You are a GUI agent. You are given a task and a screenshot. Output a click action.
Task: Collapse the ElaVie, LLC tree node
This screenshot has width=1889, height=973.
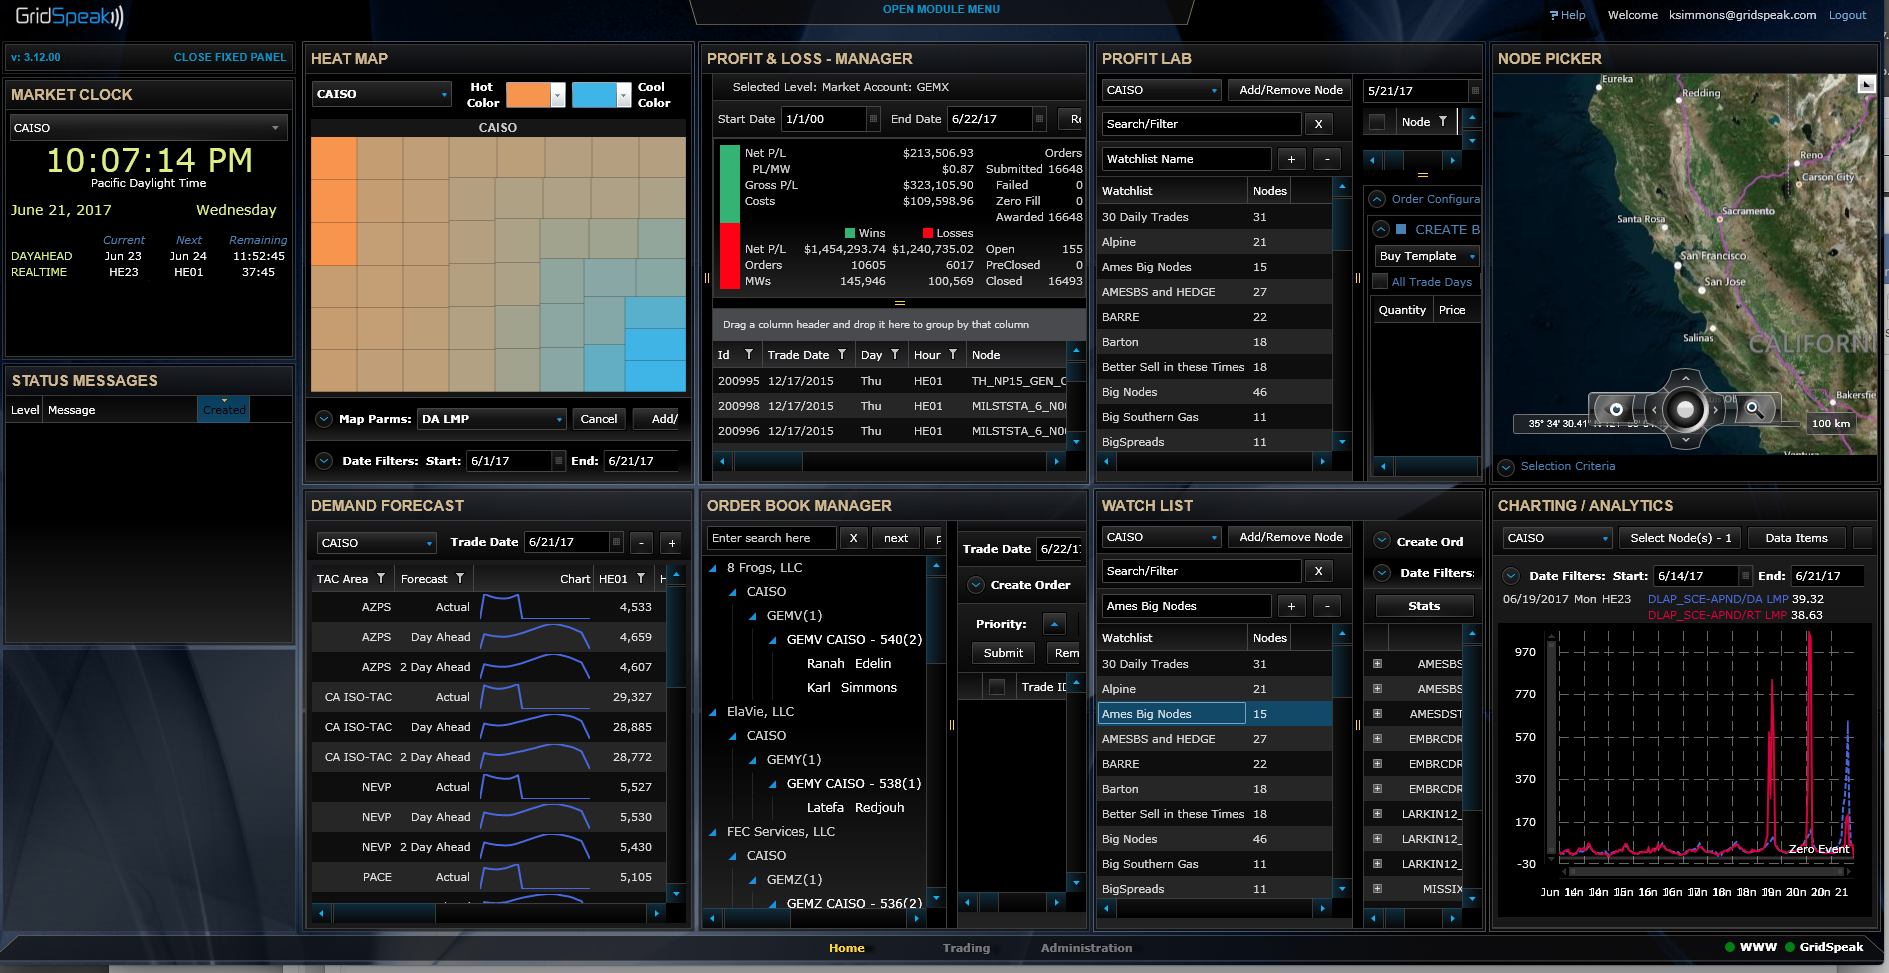coord(713,713)
